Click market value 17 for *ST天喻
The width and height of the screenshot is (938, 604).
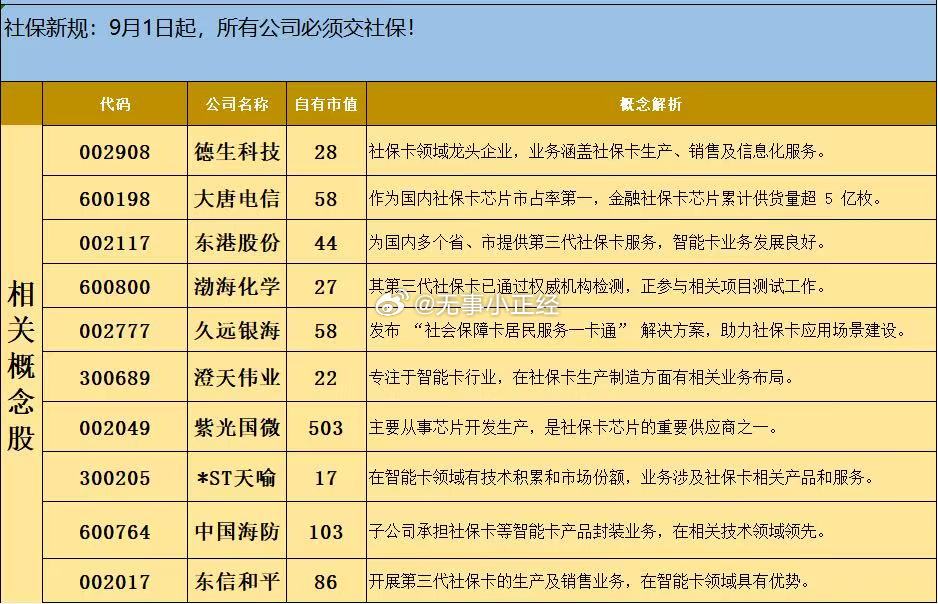(326, 478)
